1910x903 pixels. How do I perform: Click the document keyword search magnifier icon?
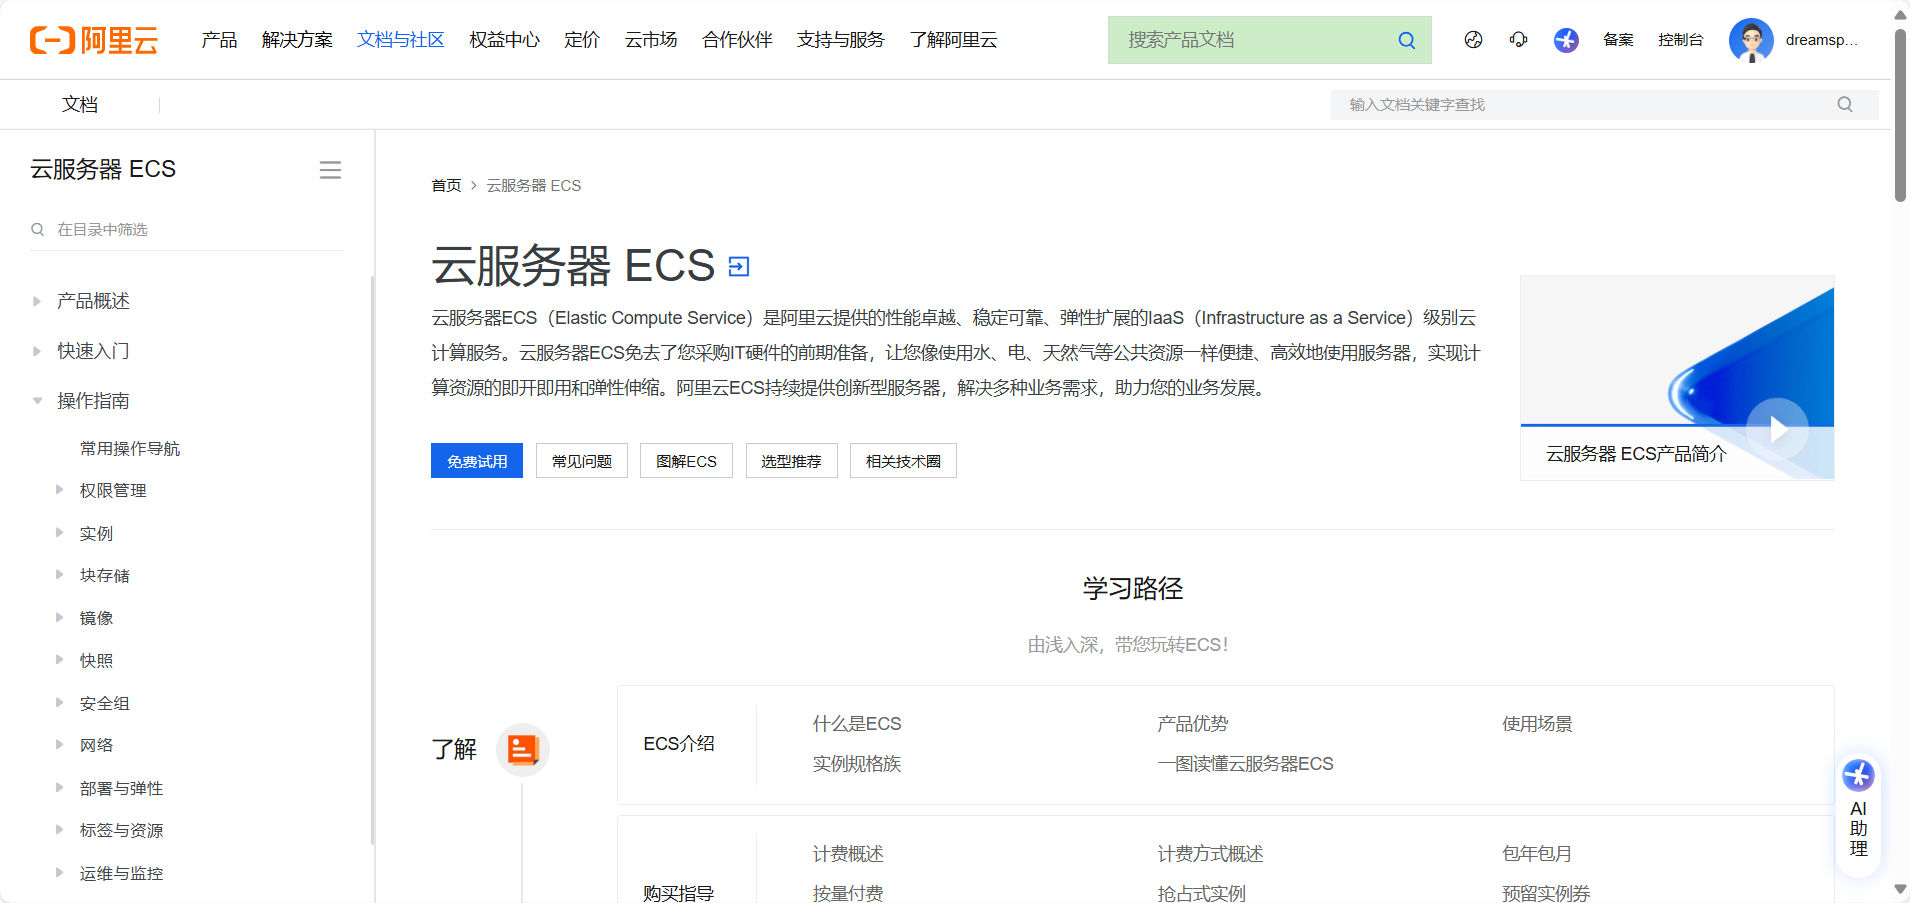pos(1845,104)
